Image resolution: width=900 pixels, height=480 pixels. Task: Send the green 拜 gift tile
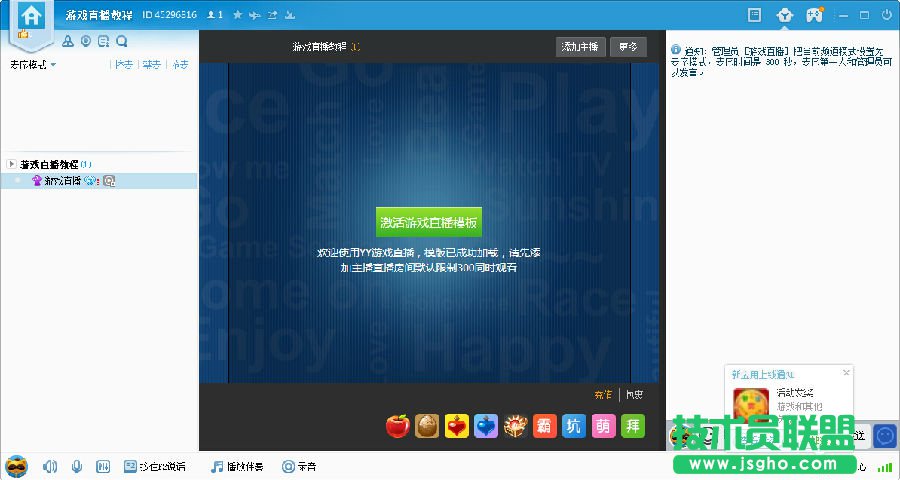coord(633,426)
